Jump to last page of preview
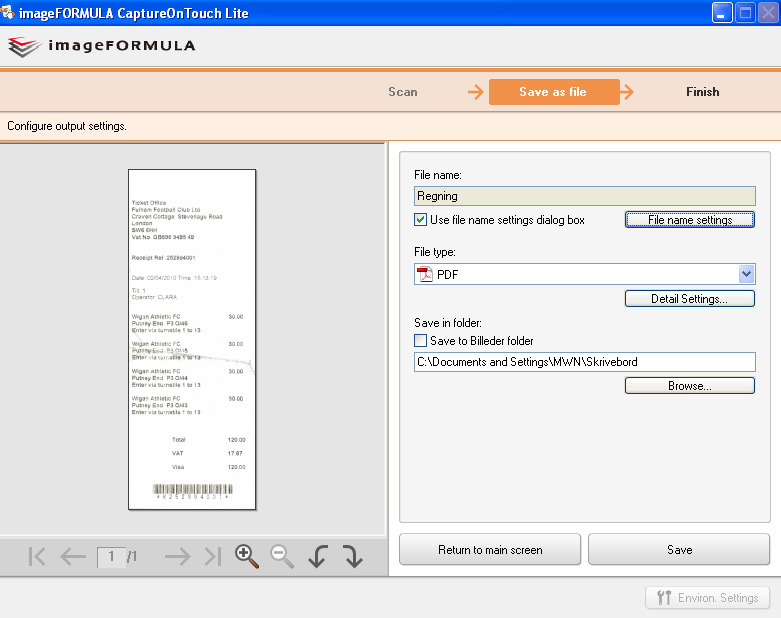The image size is (781, 618). [213, 556]
